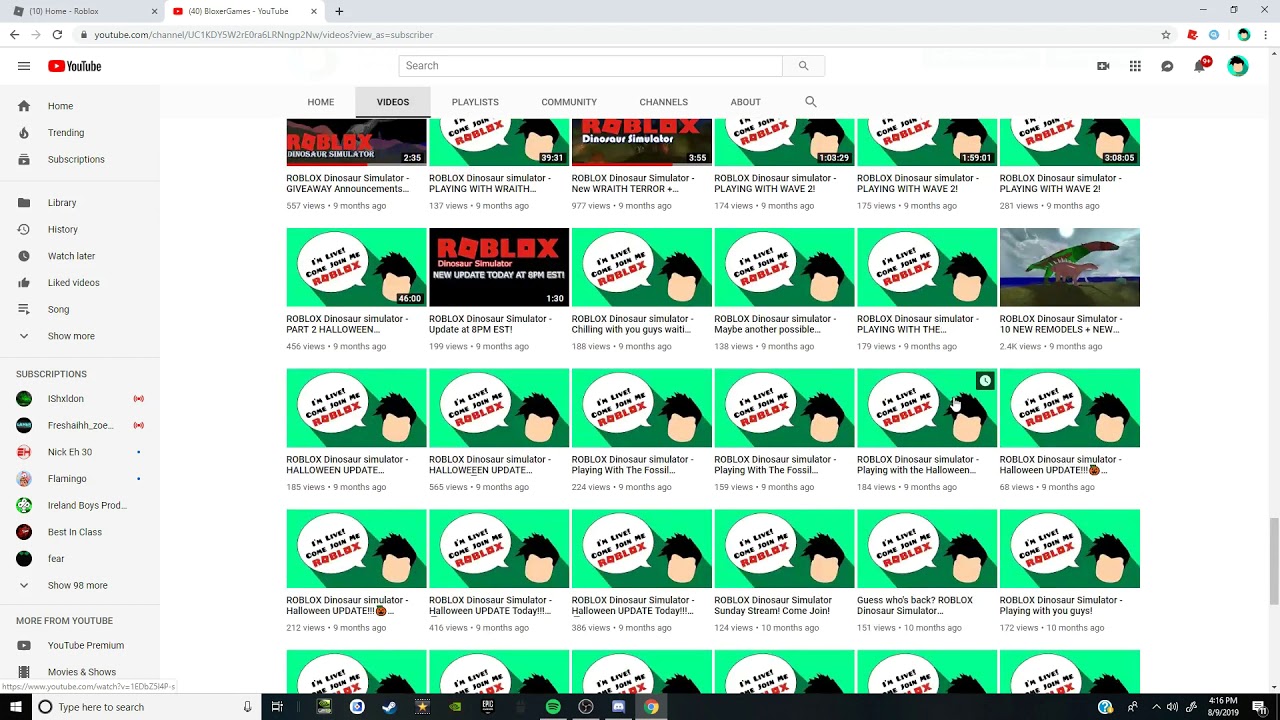
Task: Open the CHANNELS tab
Action: 663,102
